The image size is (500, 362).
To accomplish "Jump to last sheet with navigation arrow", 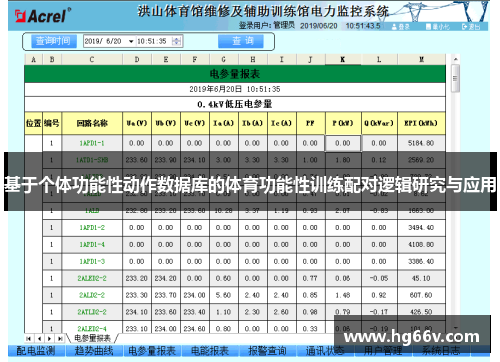I will click(60, 339).
